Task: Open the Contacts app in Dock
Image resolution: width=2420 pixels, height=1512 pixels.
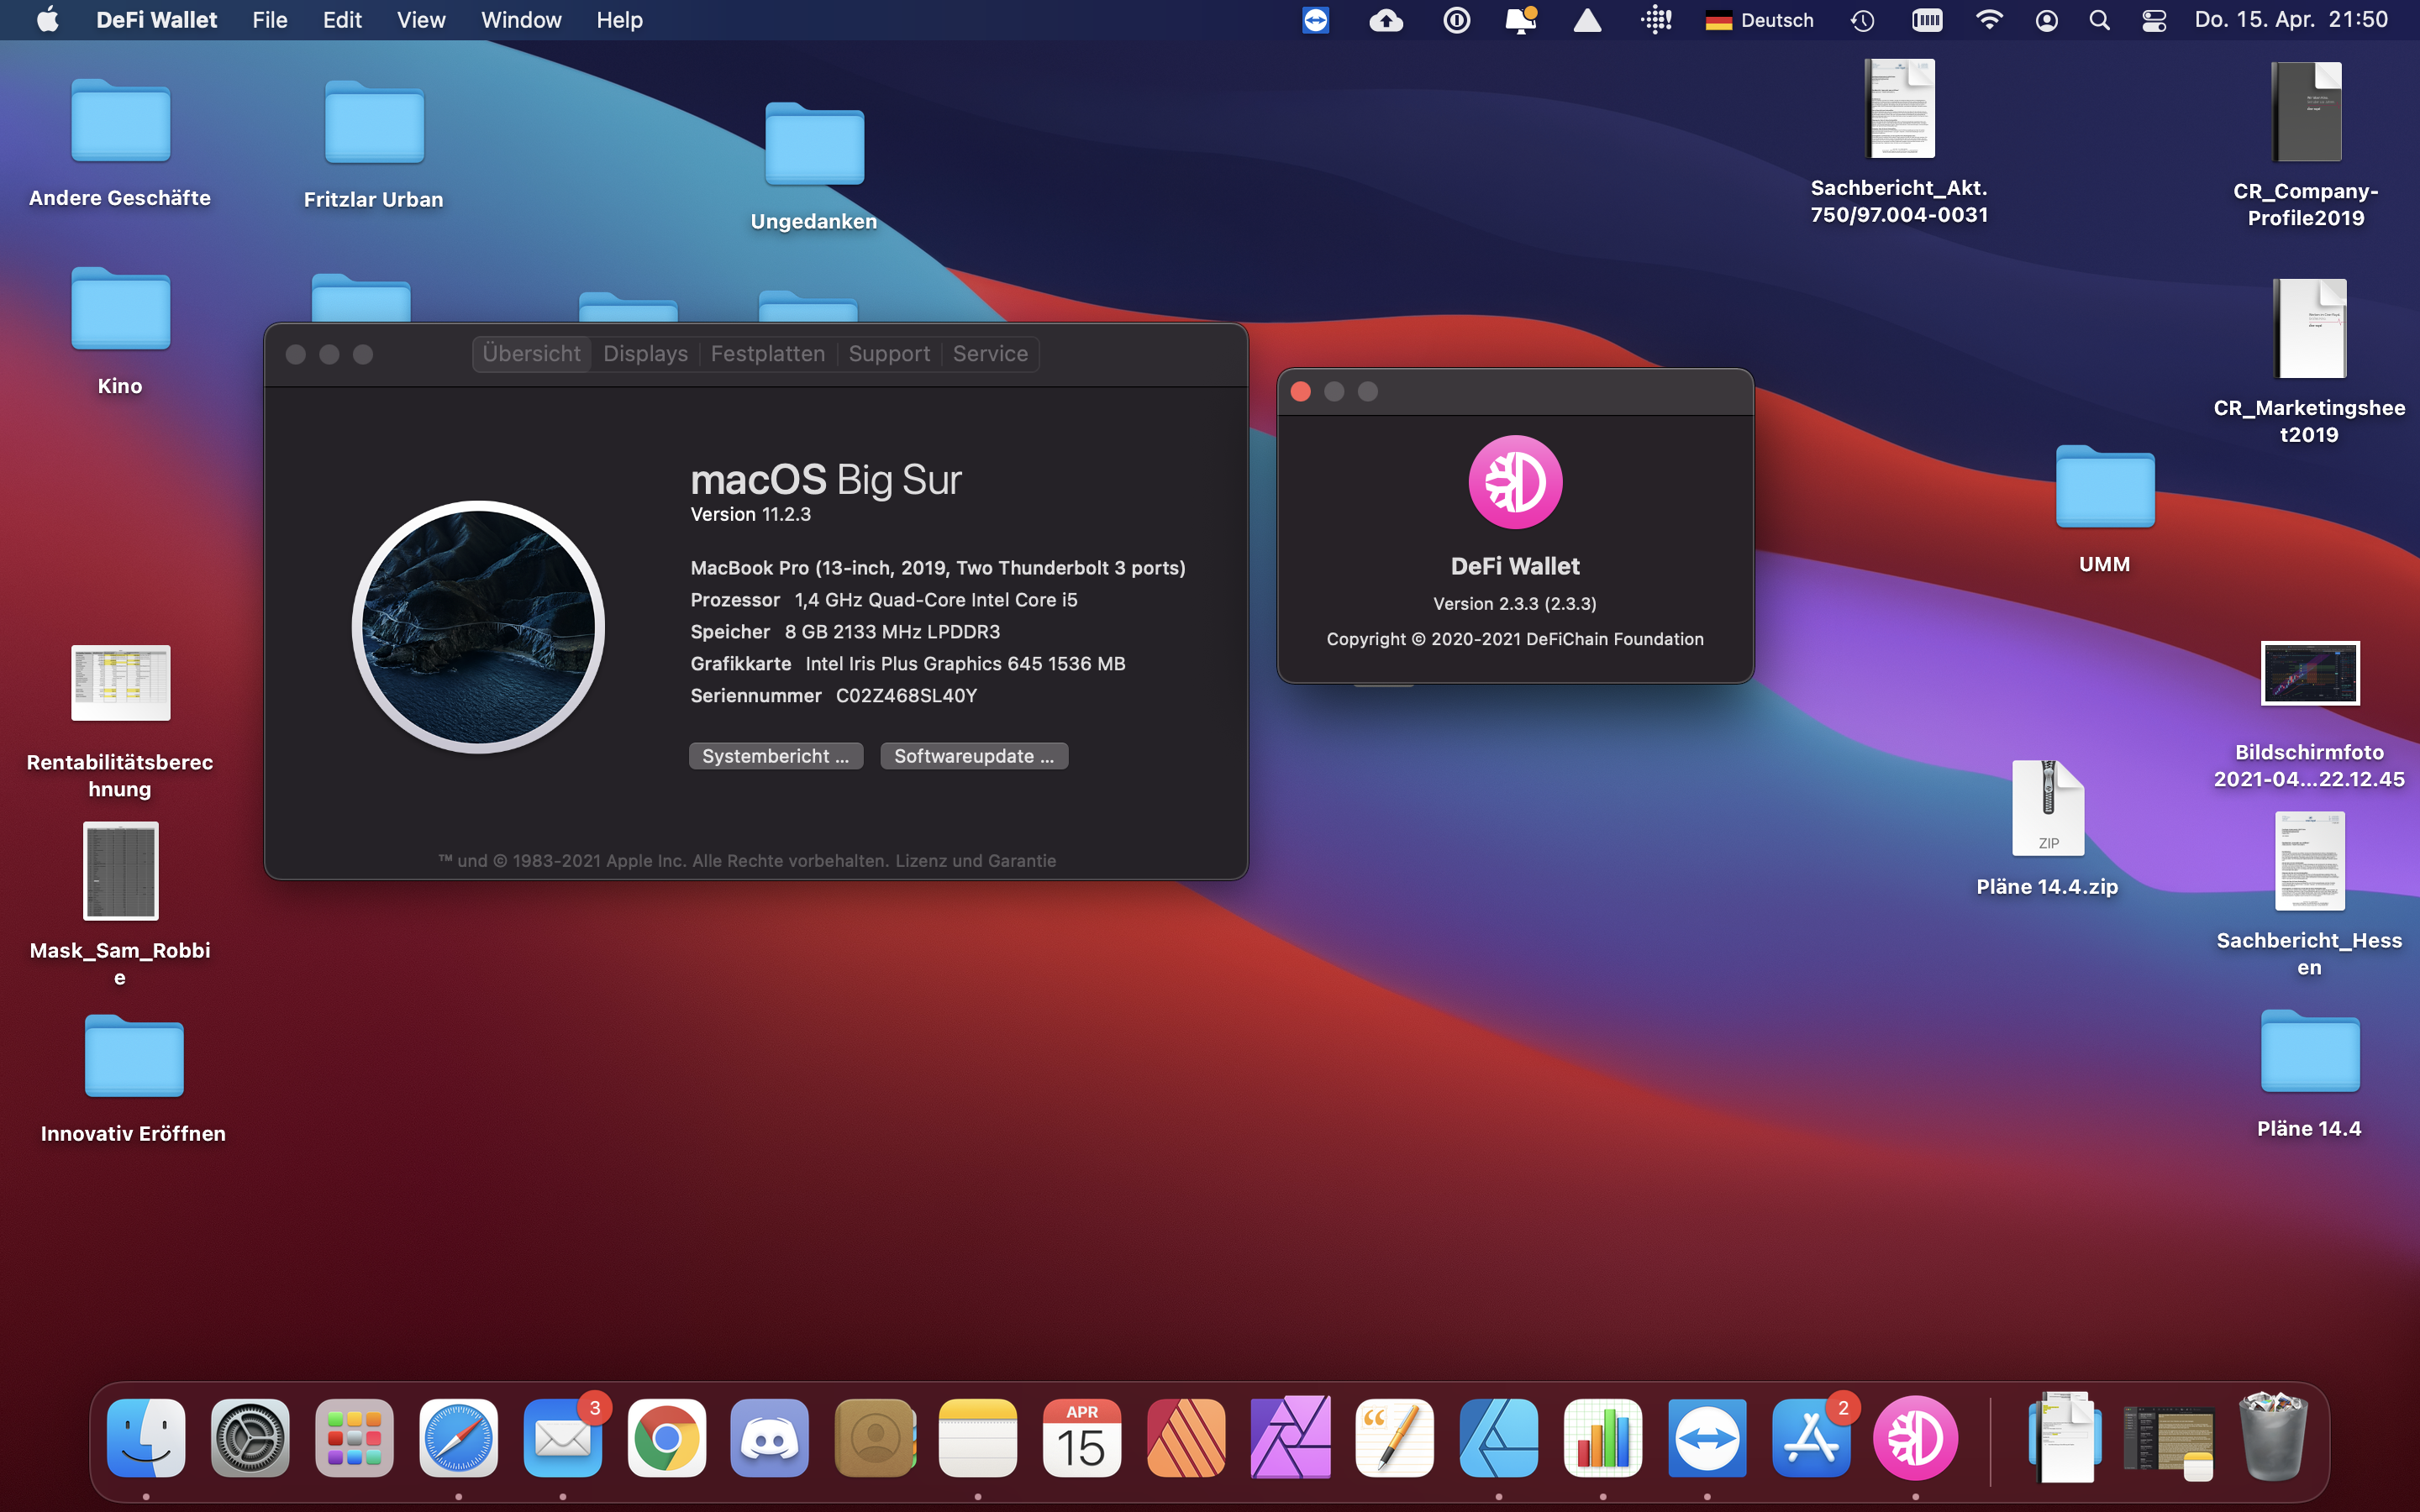Action: (875, 1438)
